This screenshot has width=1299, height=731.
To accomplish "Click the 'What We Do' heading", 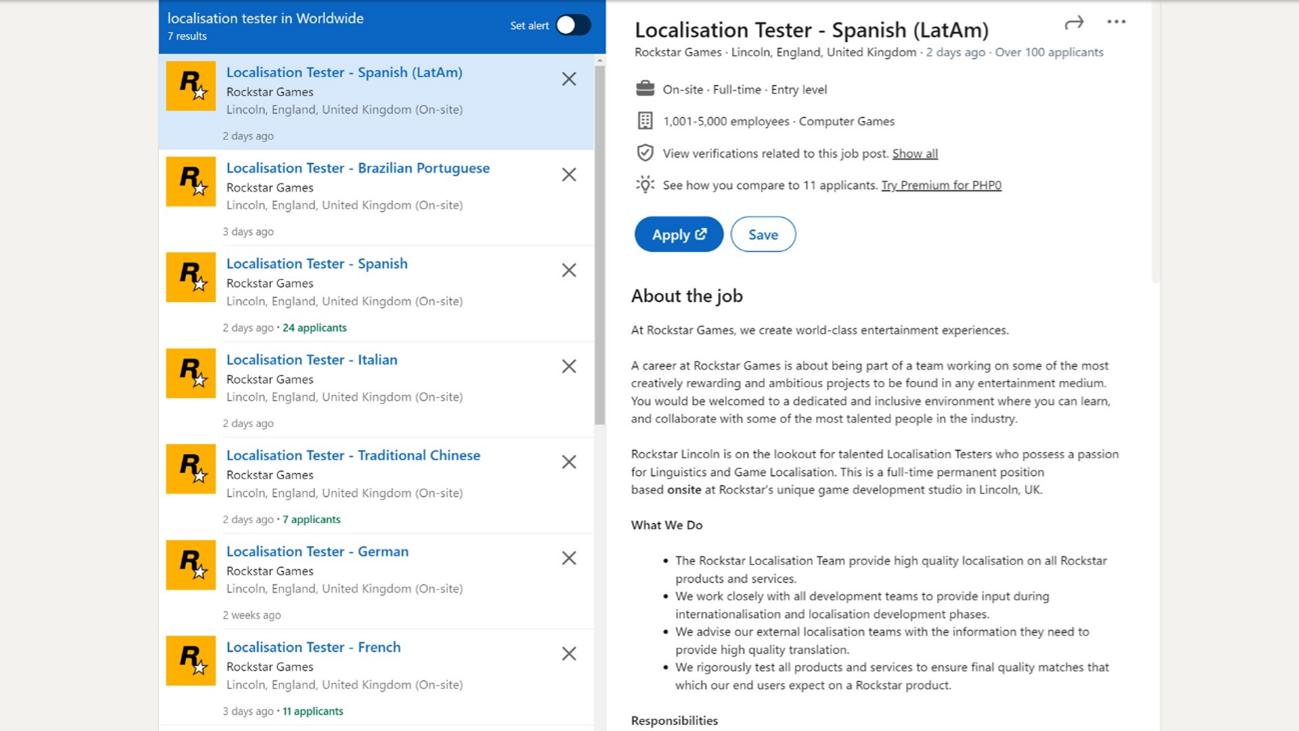I will 667,525.
